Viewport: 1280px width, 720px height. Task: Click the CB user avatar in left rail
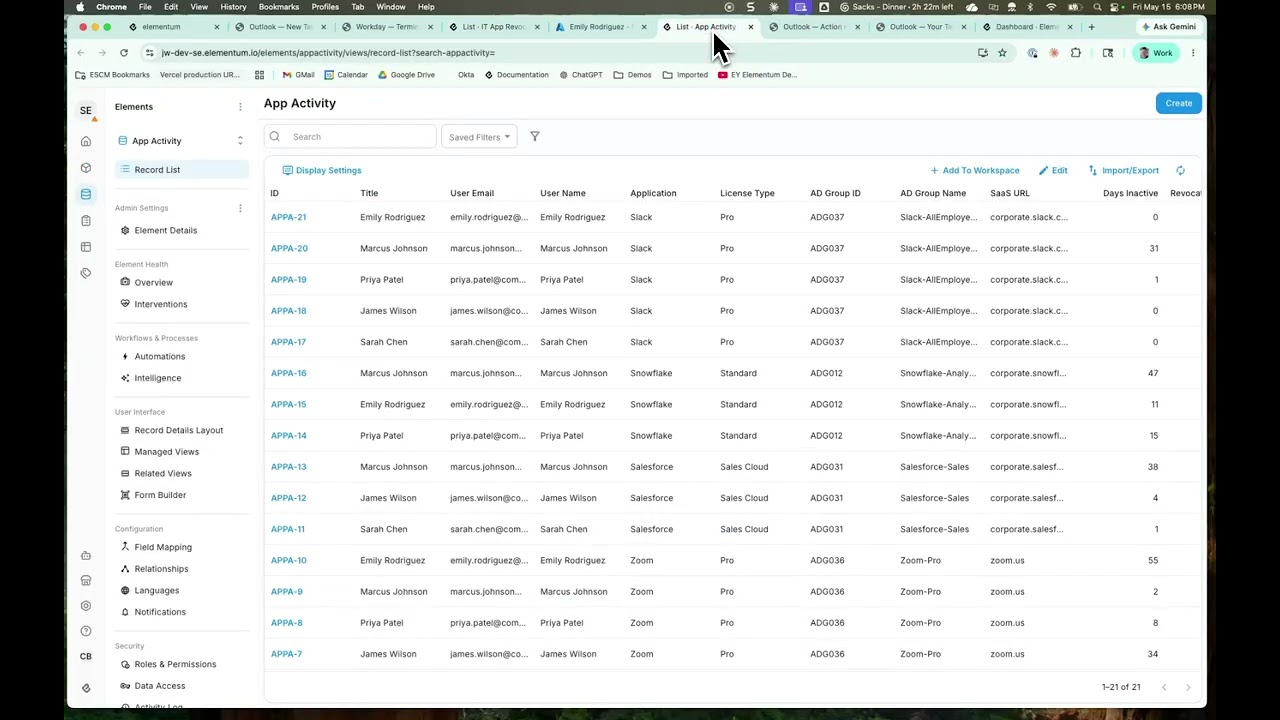(x=86, y=657)
